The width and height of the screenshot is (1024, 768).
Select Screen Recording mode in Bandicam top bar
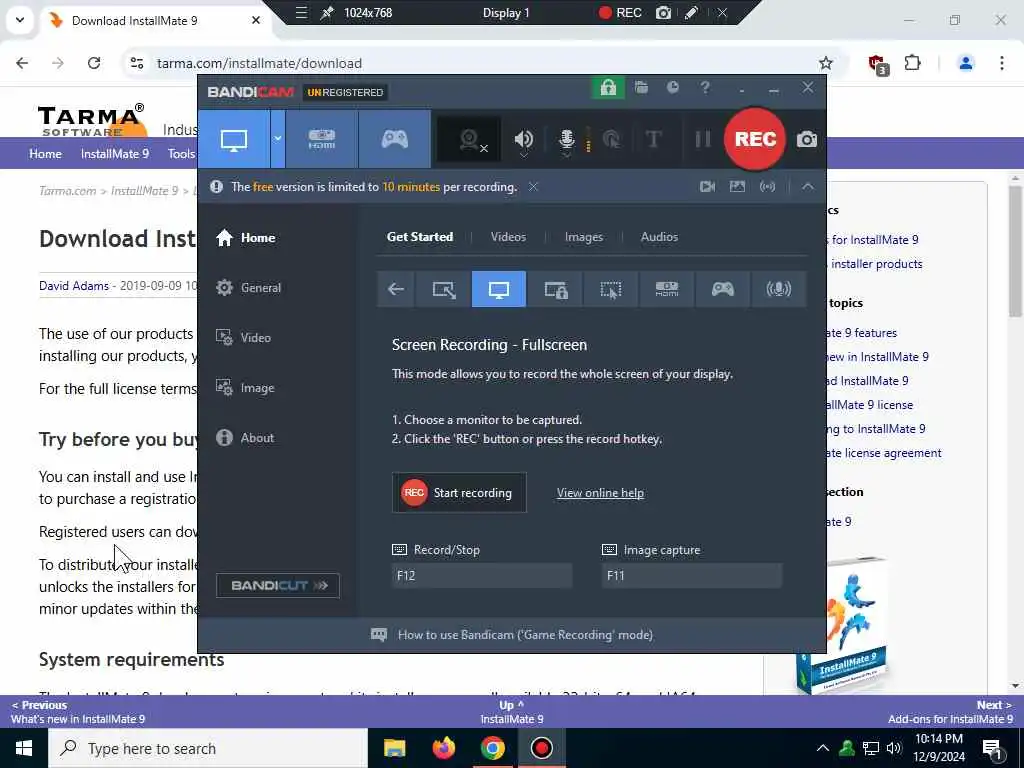point(234,139)
